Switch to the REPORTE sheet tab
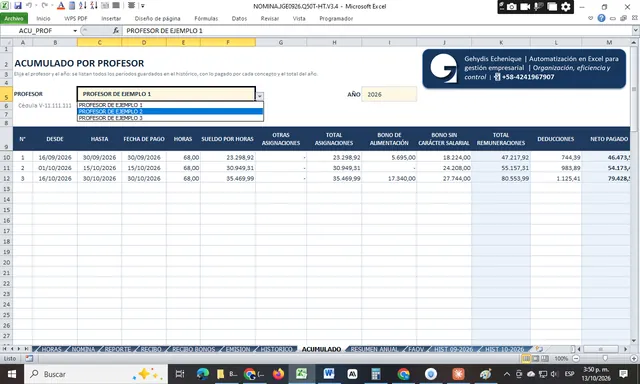This screenshot has width=640, height=384. pyautogui.click(x=118, y=349)
